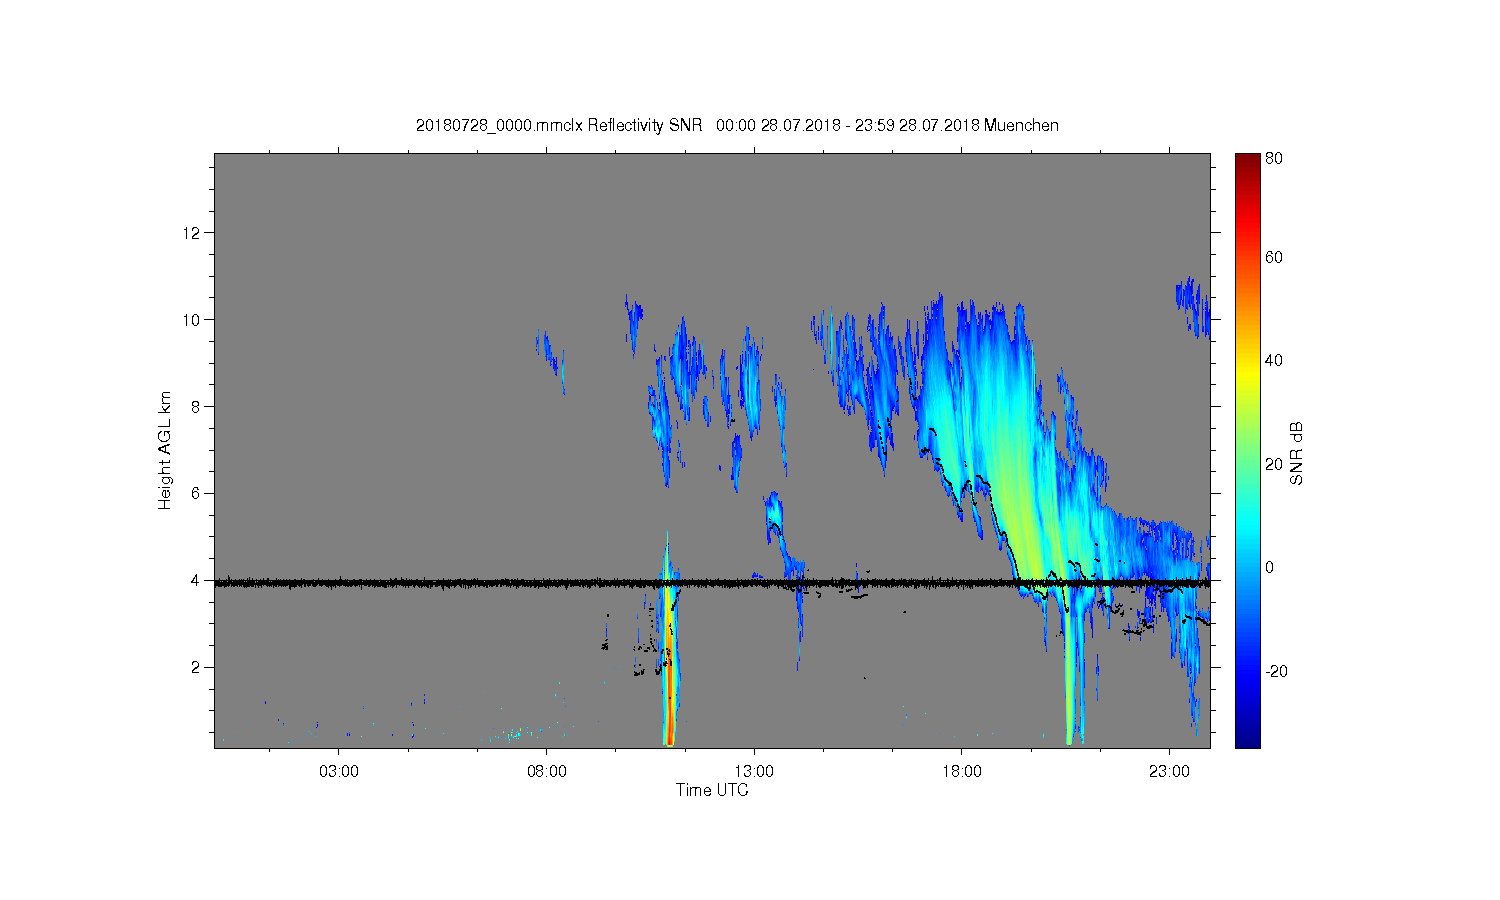This screenshot has width=1500, height=900.
Task: Click the colorbar value 40
Action: tap(1274, 361)
